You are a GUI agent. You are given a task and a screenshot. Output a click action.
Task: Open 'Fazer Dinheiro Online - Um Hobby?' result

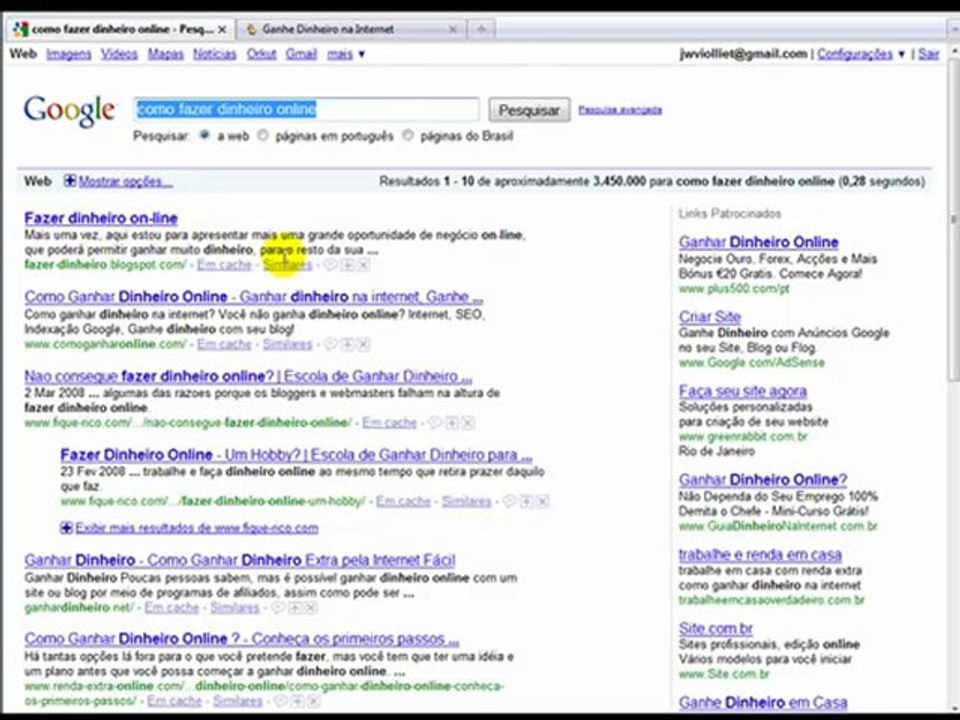pos(296,455)
